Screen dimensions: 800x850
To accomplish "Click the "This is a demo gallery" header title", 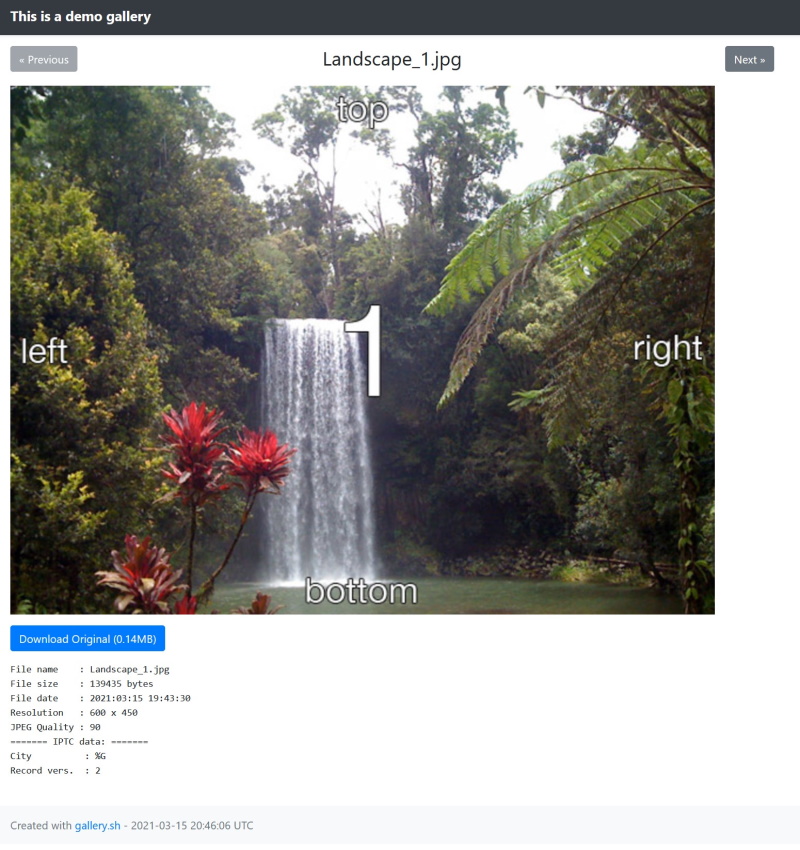I will pyautogui.click(x=81, y=17).
